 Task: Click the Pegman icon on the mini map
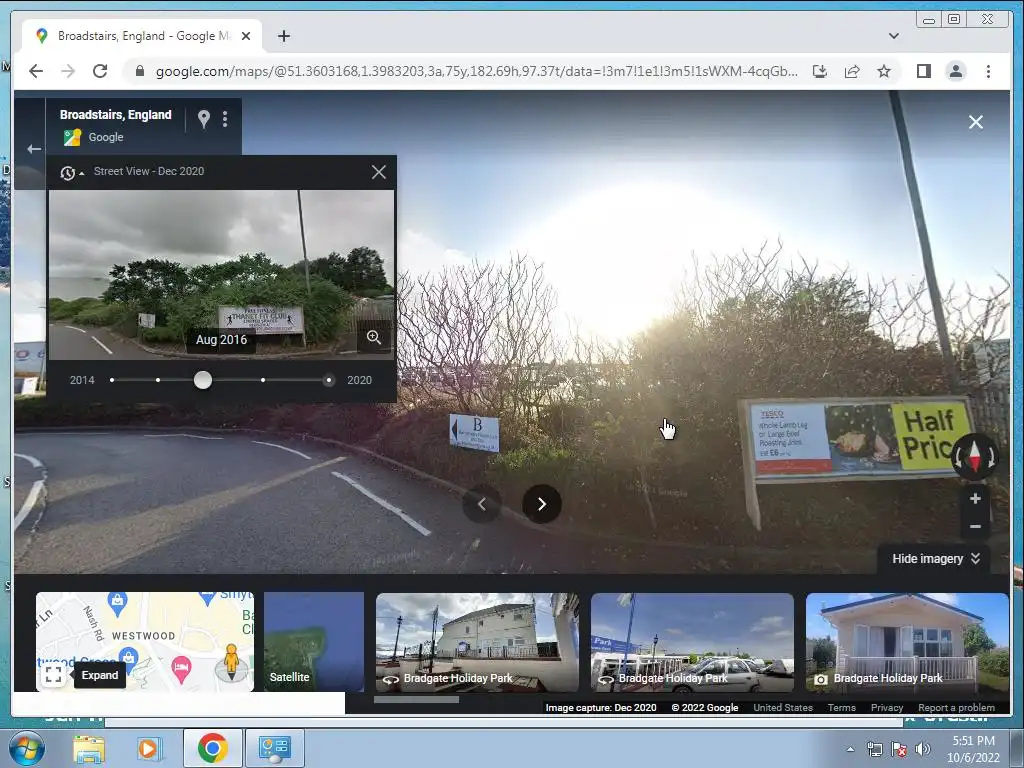[x=231, y=661]
